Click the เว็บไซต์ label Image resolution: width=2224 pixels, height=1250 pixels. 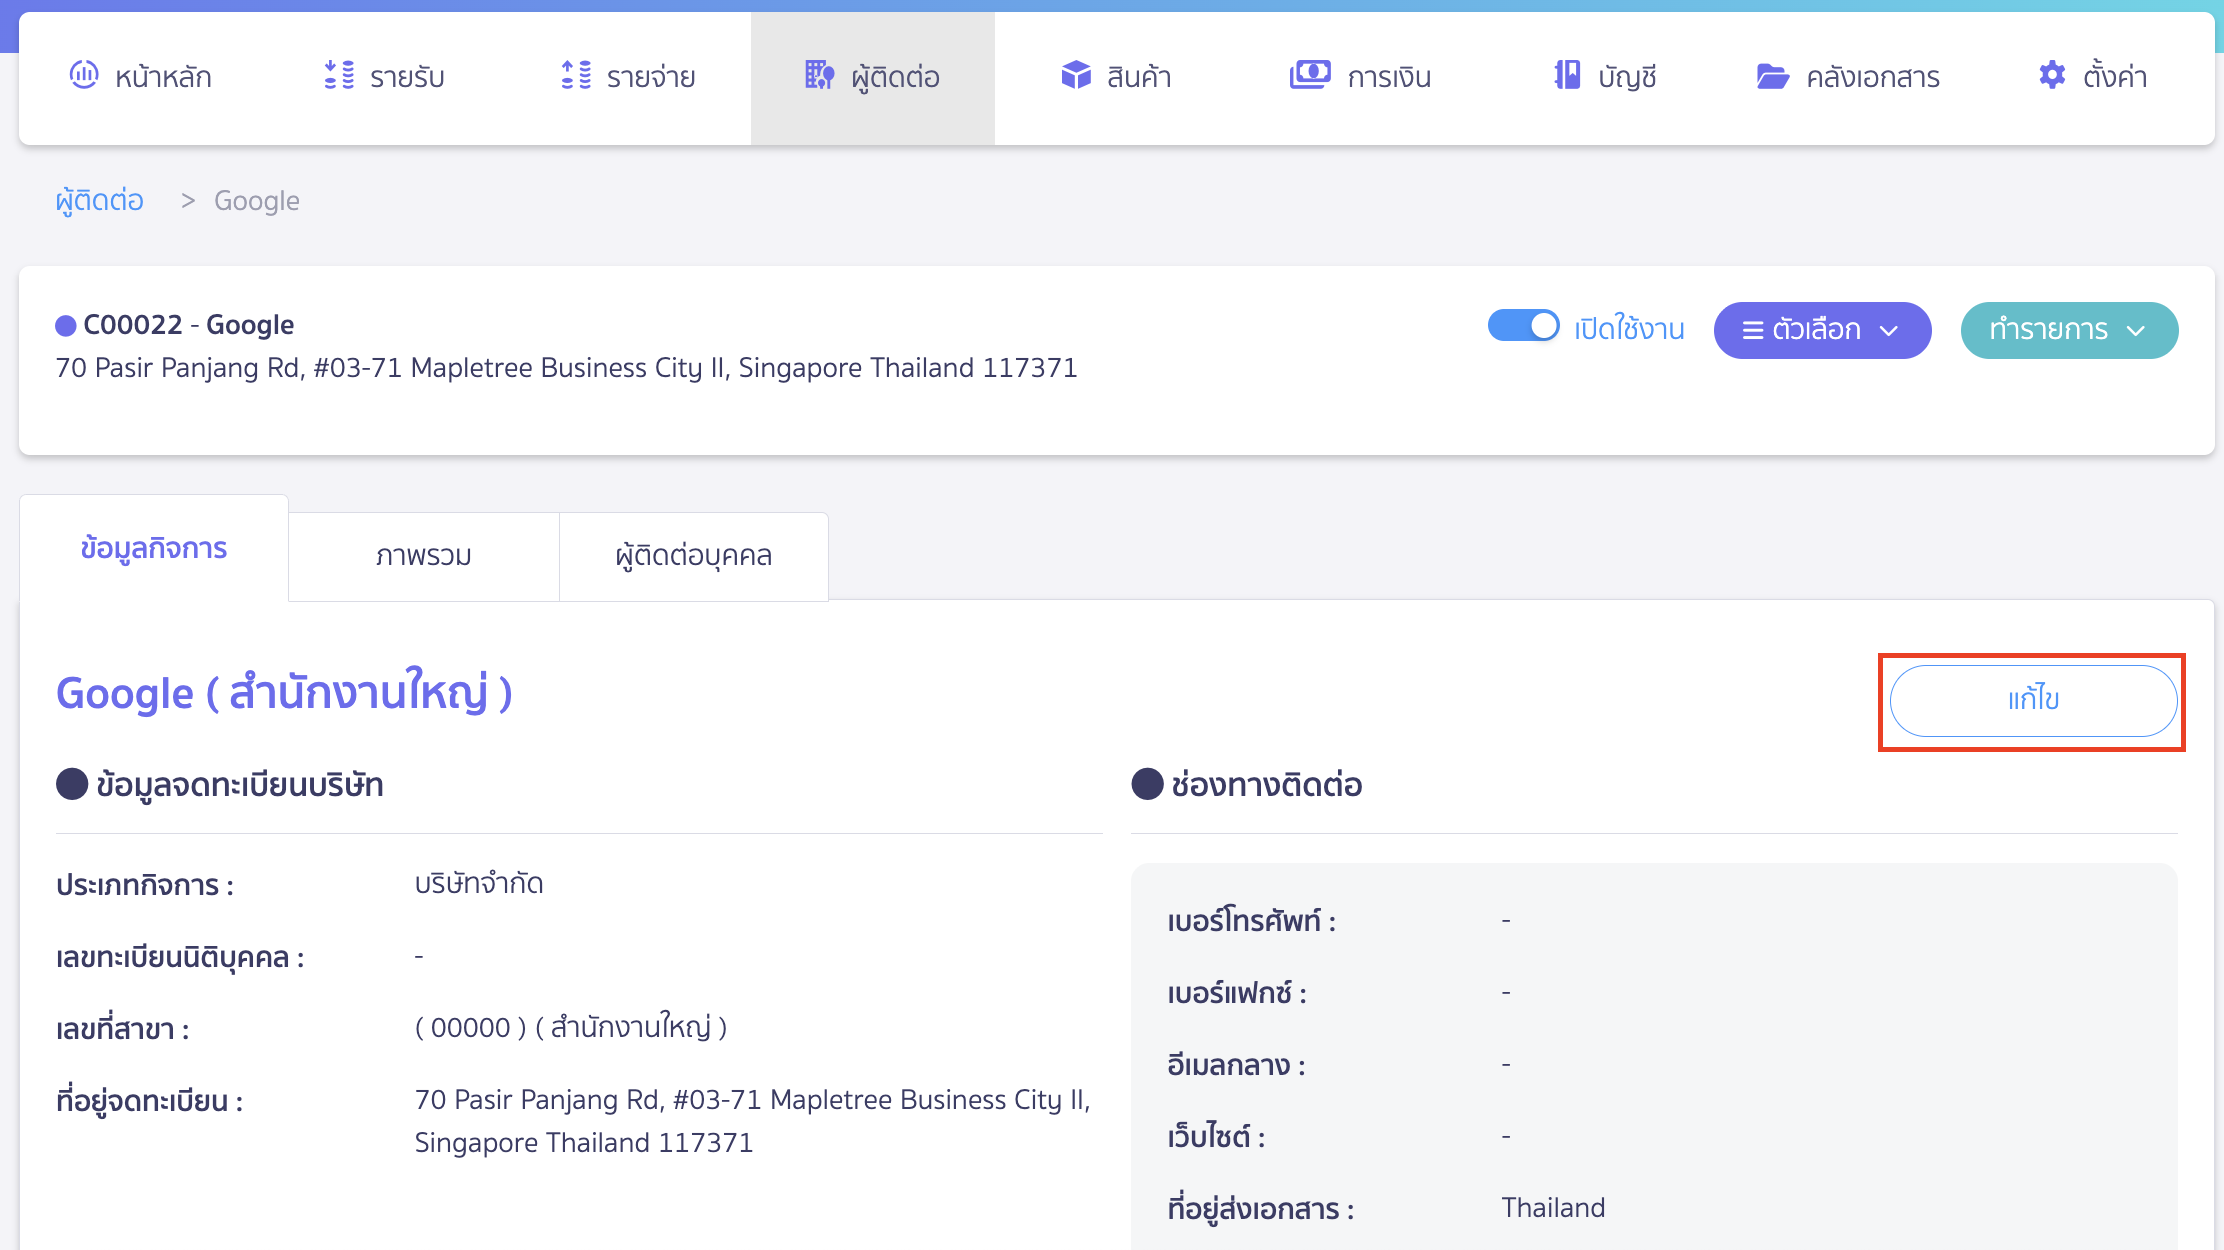pos(1216,1137)
